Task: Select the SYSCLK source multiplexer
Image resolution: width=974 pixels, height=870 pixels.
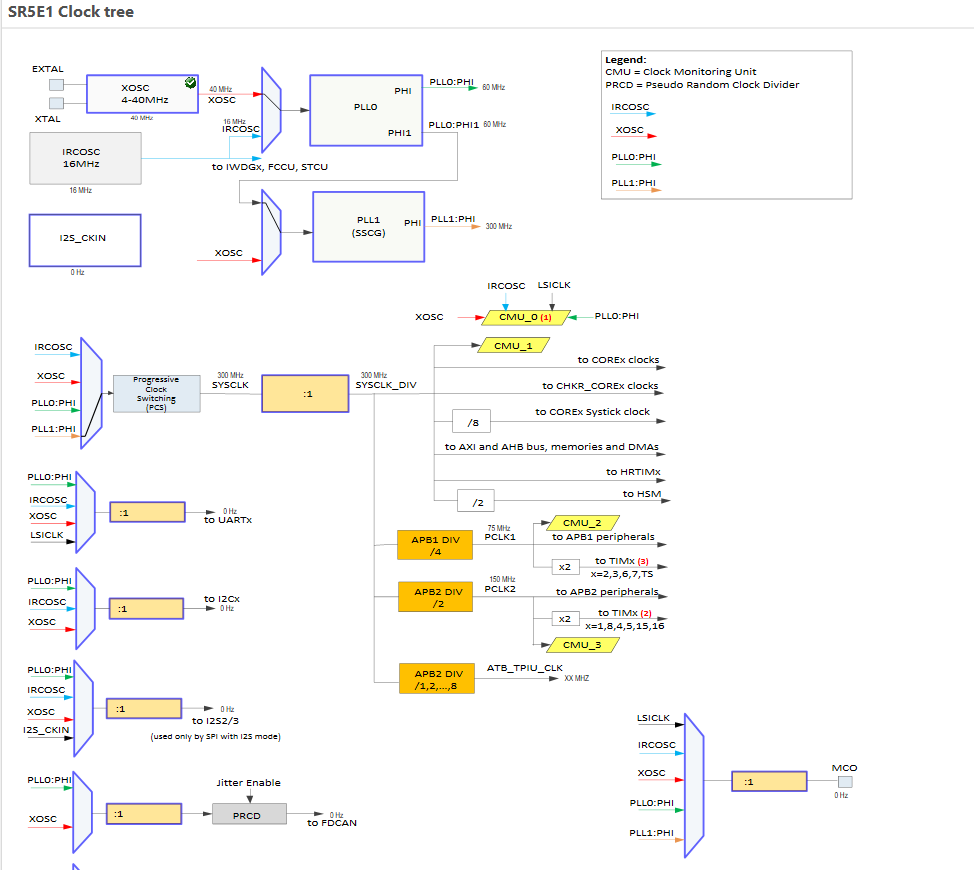Action: coord(91,393)
